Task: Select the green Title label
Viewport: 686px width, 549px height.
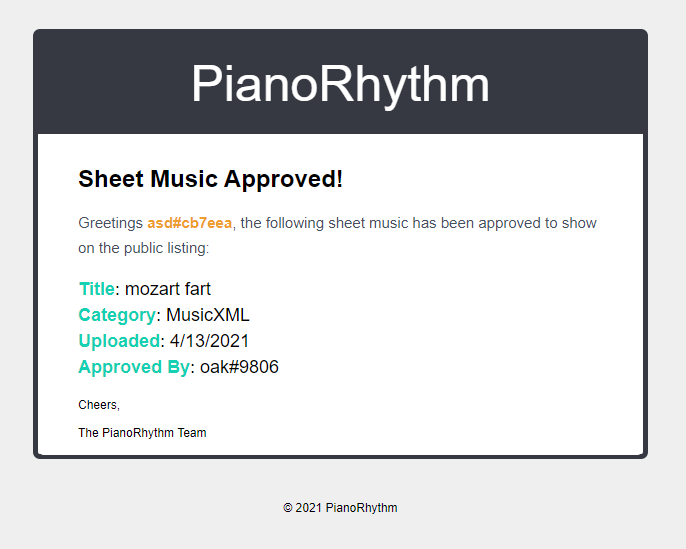Action: pos(97,289)
